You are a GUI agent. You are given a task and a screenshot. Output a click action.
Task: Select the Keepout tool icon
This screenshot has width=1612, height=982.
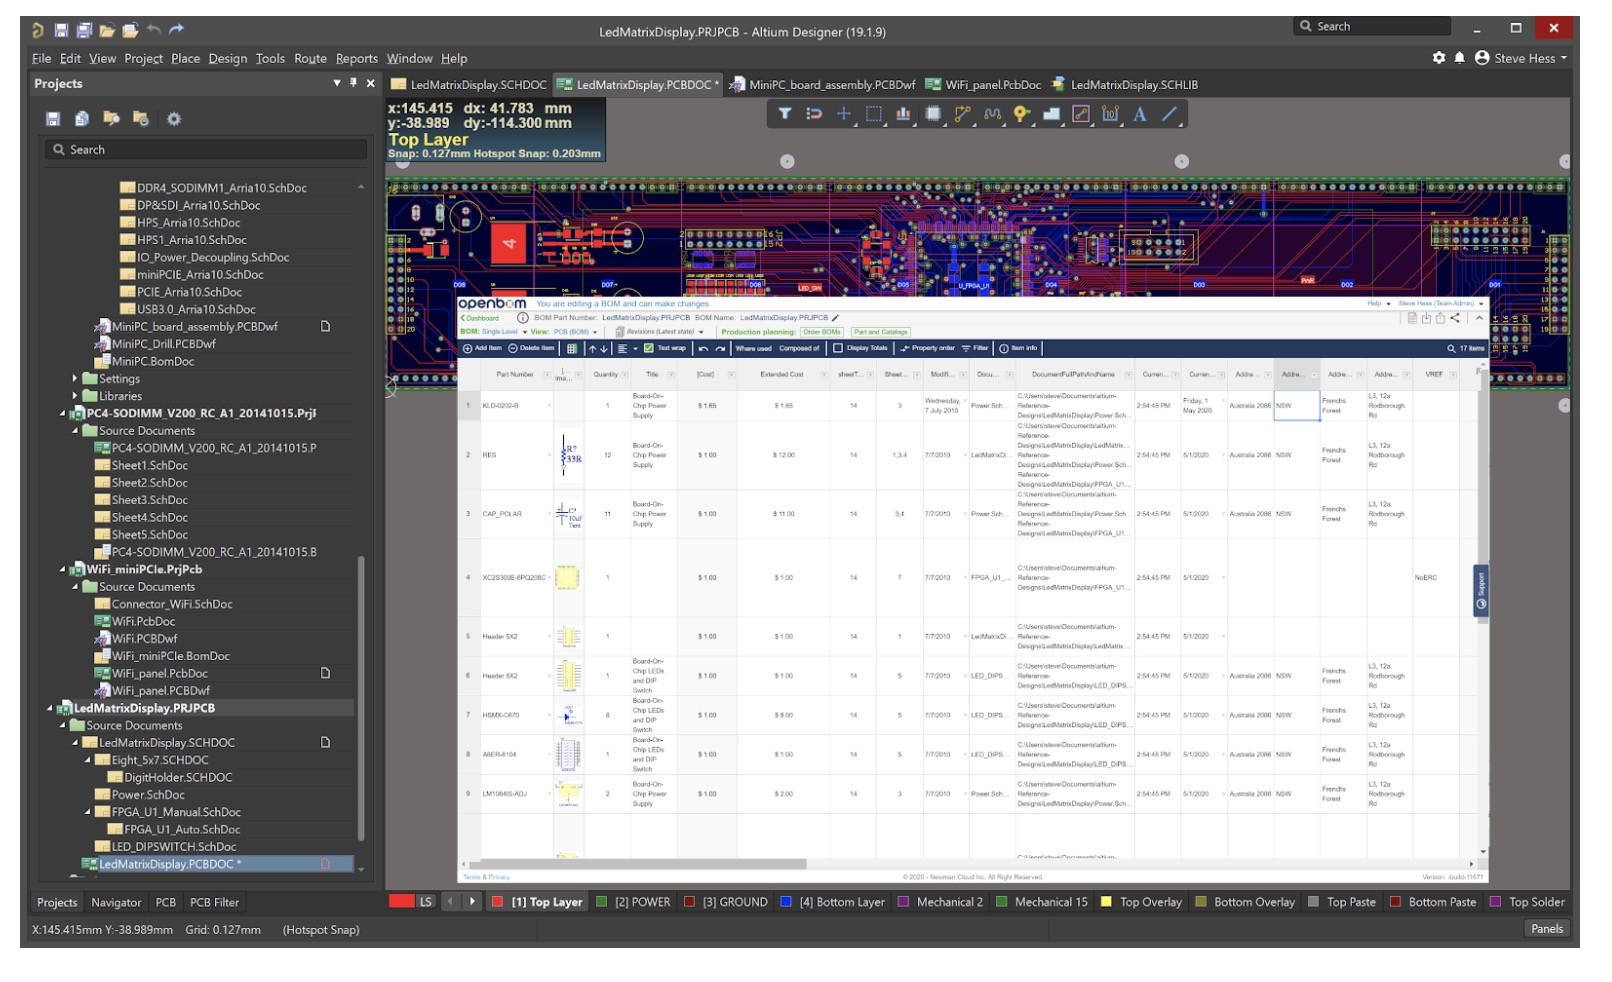tap(1081, 114)
